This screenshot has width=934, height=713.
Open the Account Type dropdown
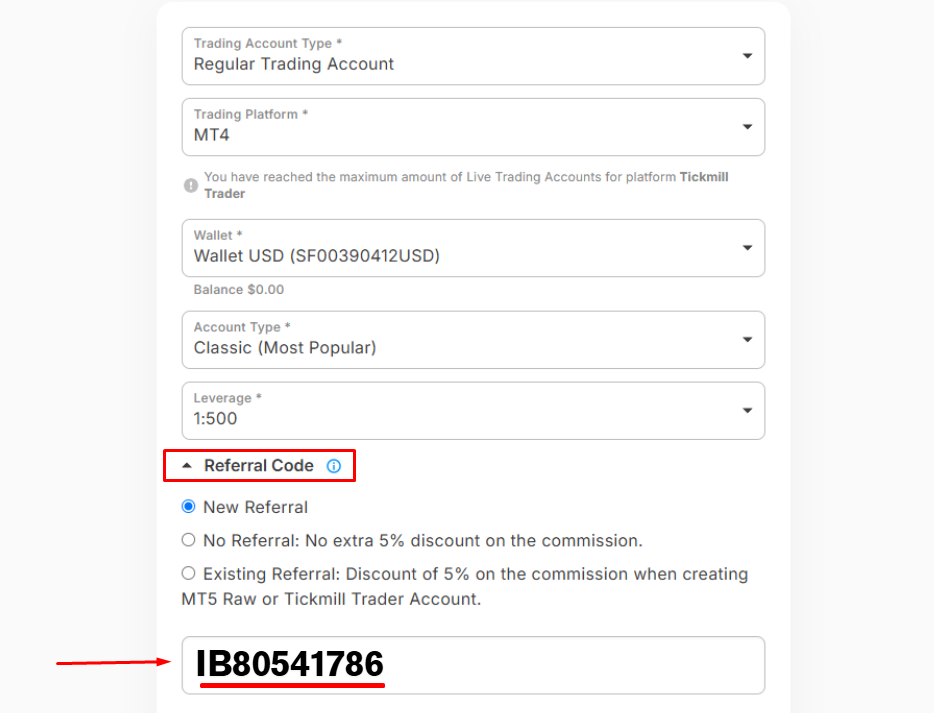click(472, 340)
